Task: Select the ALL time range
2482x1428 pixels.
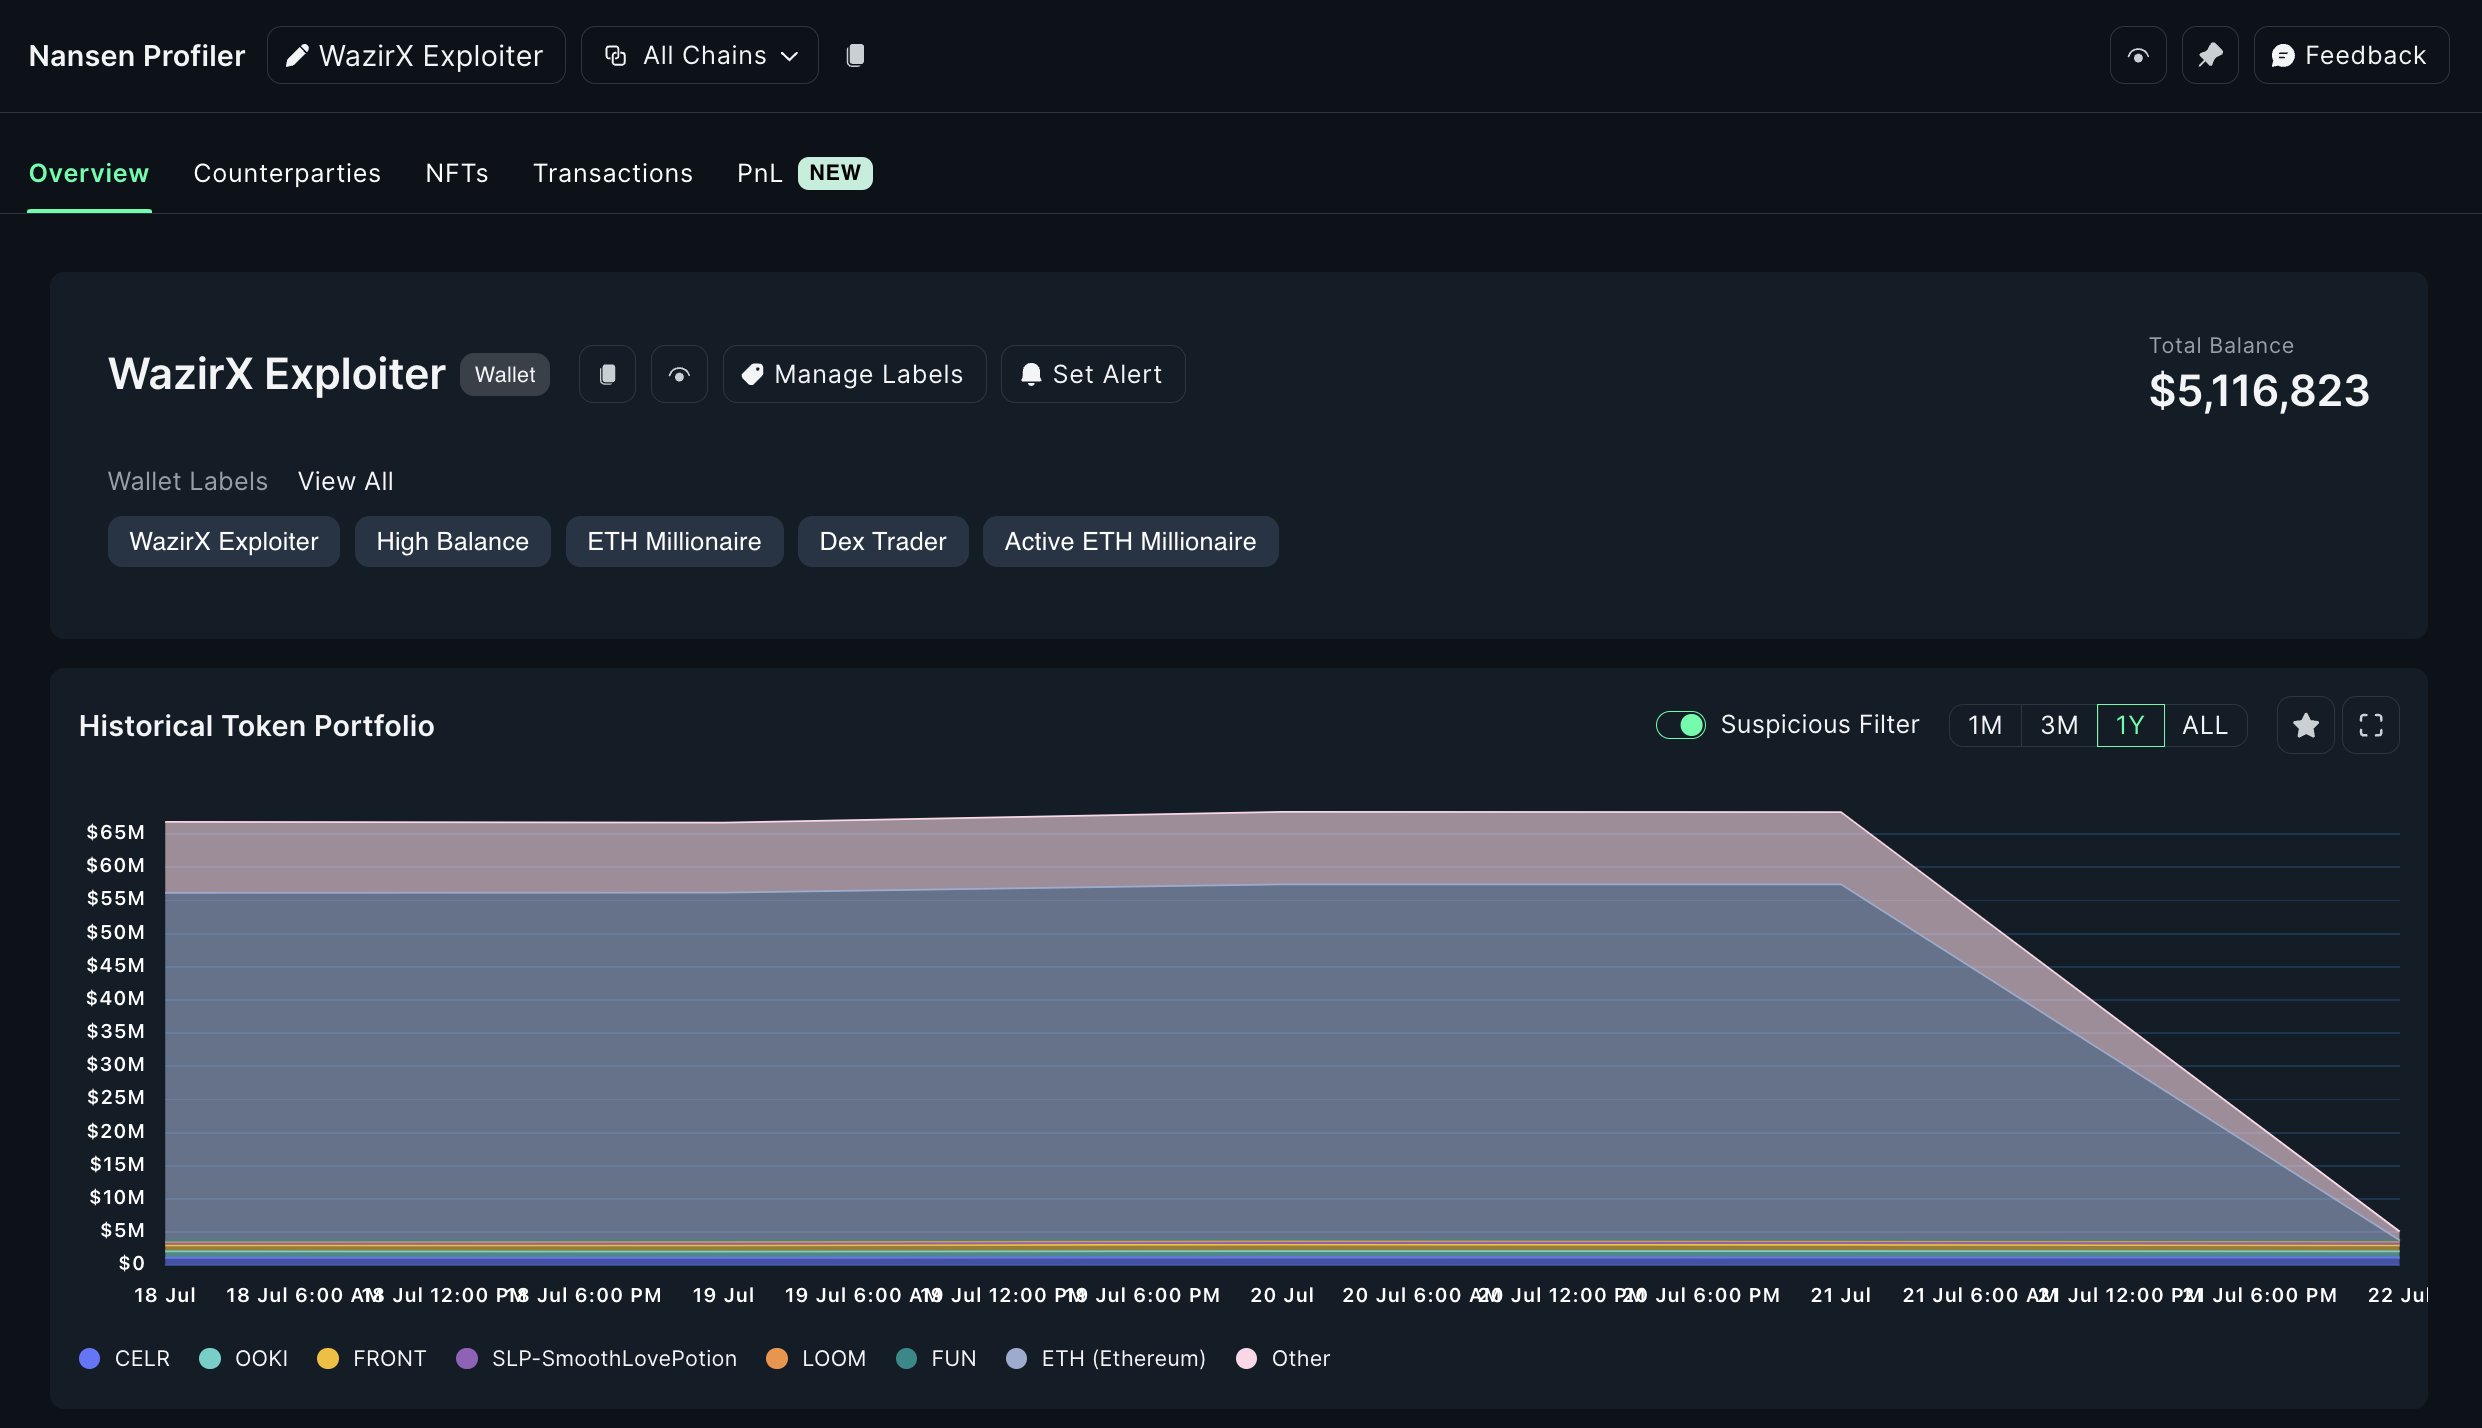Action: [2205, 725]
